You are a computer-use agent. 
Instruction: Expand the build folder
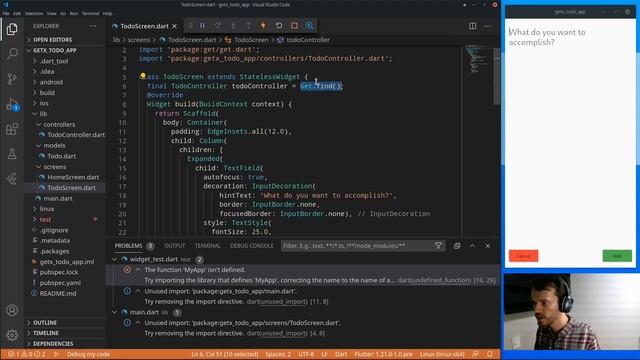[x=47, y=93]
